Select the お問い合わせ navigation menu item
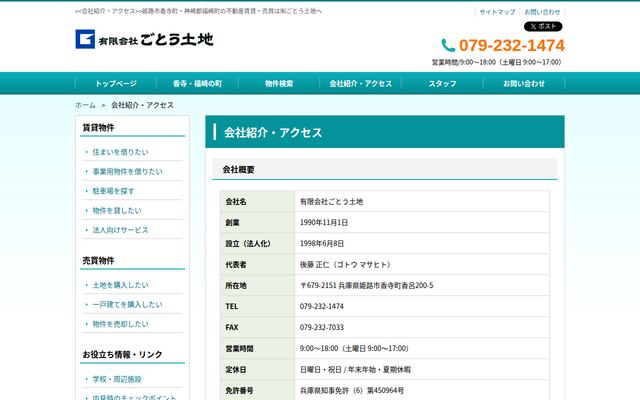Image resolution: width=640 pixels, height=400 pixels. pyautogui.click(x=524, y=84)
